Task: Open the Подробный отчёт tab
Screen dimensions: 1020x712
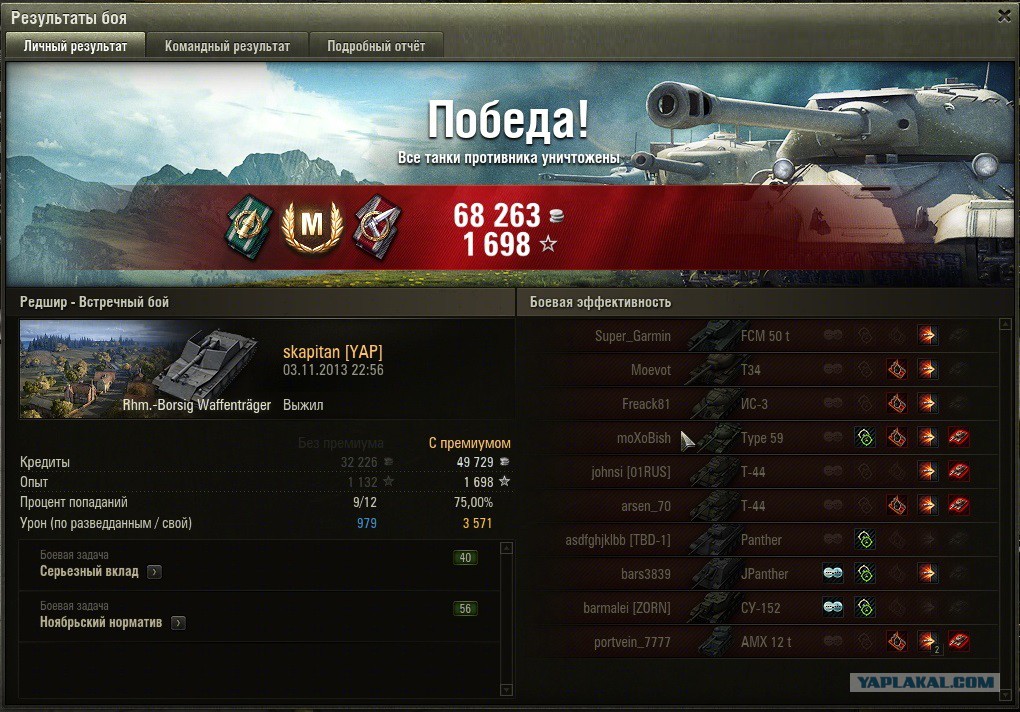Action: (x=376, y=46)
